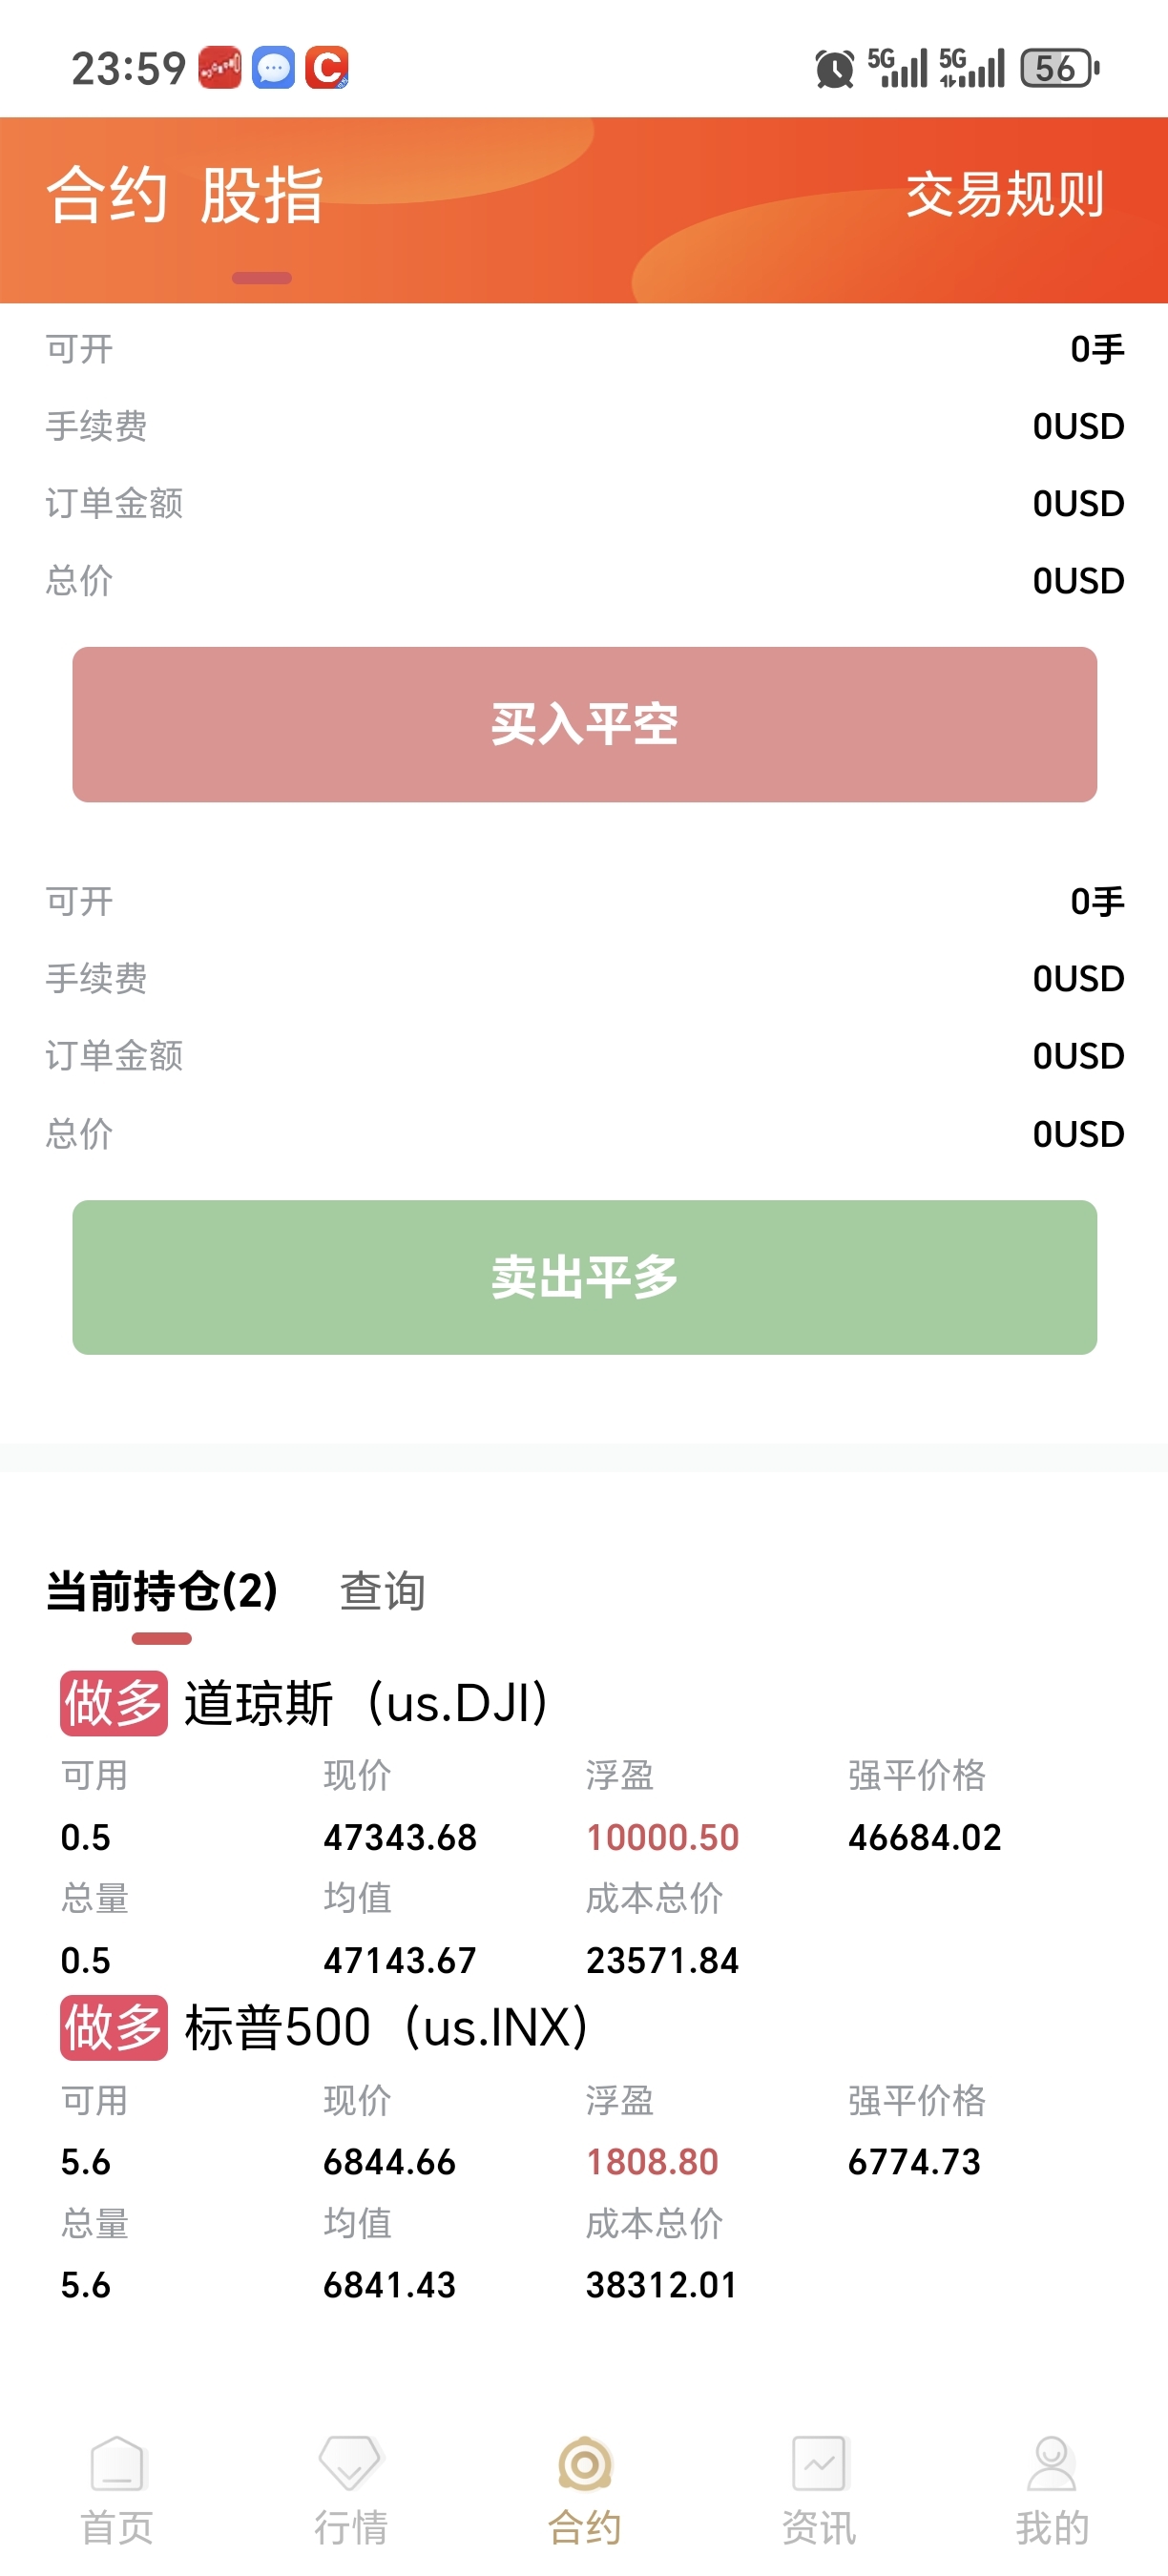Select the 当前持仓(2) tab
Screen dimensions: 1168x2576
click(162, 1591)
